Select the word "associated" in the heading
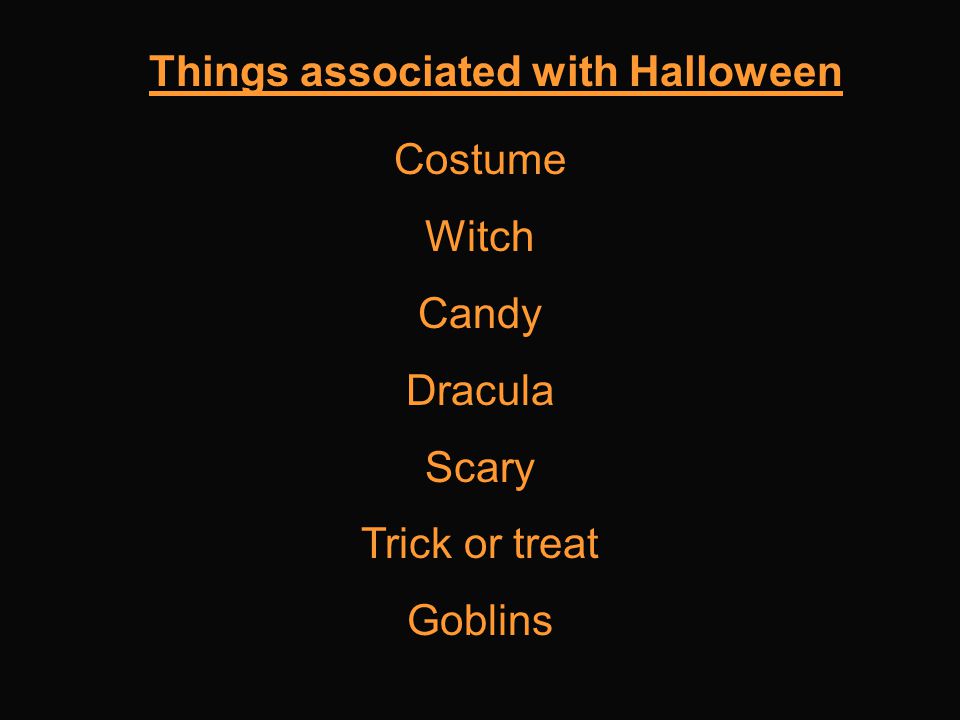Screen dimensions: 960x720 pyautogui.click(x=411, y=71)
